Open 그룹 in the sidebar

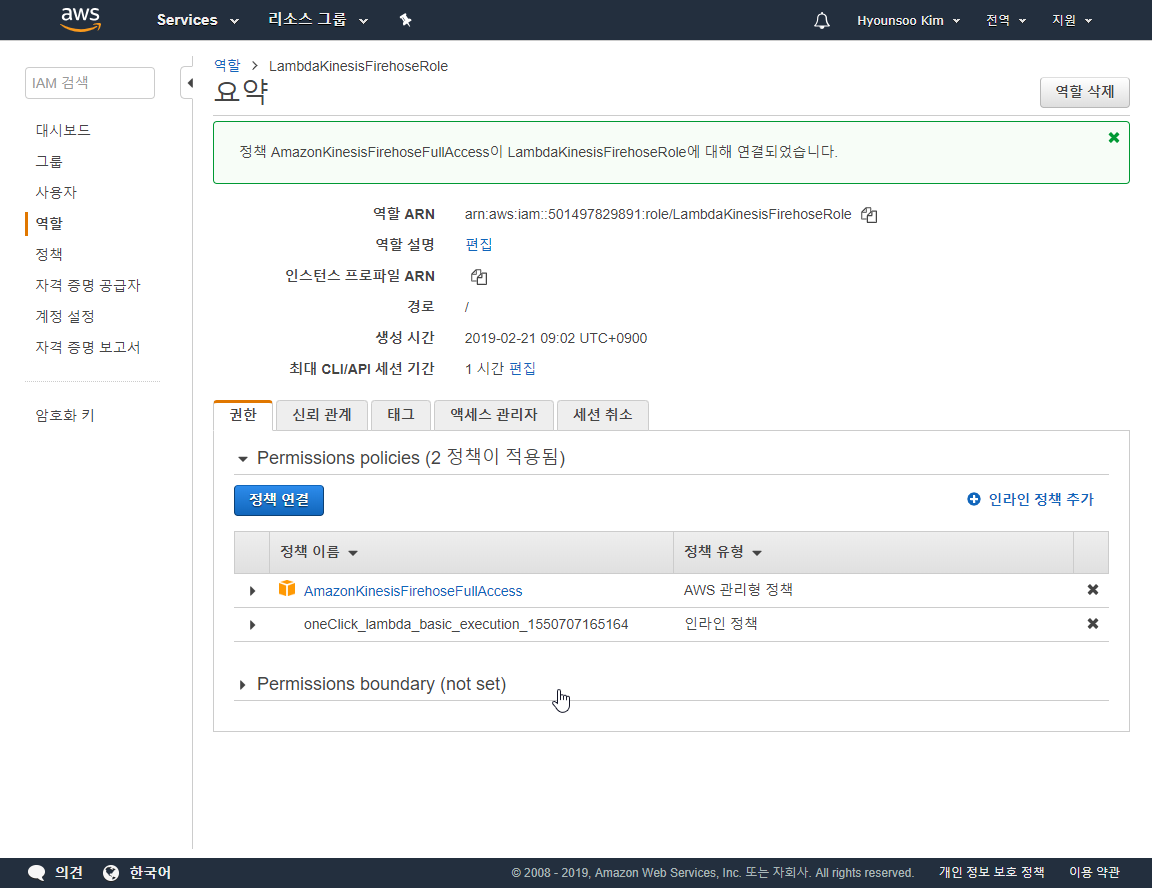(49, 161)
